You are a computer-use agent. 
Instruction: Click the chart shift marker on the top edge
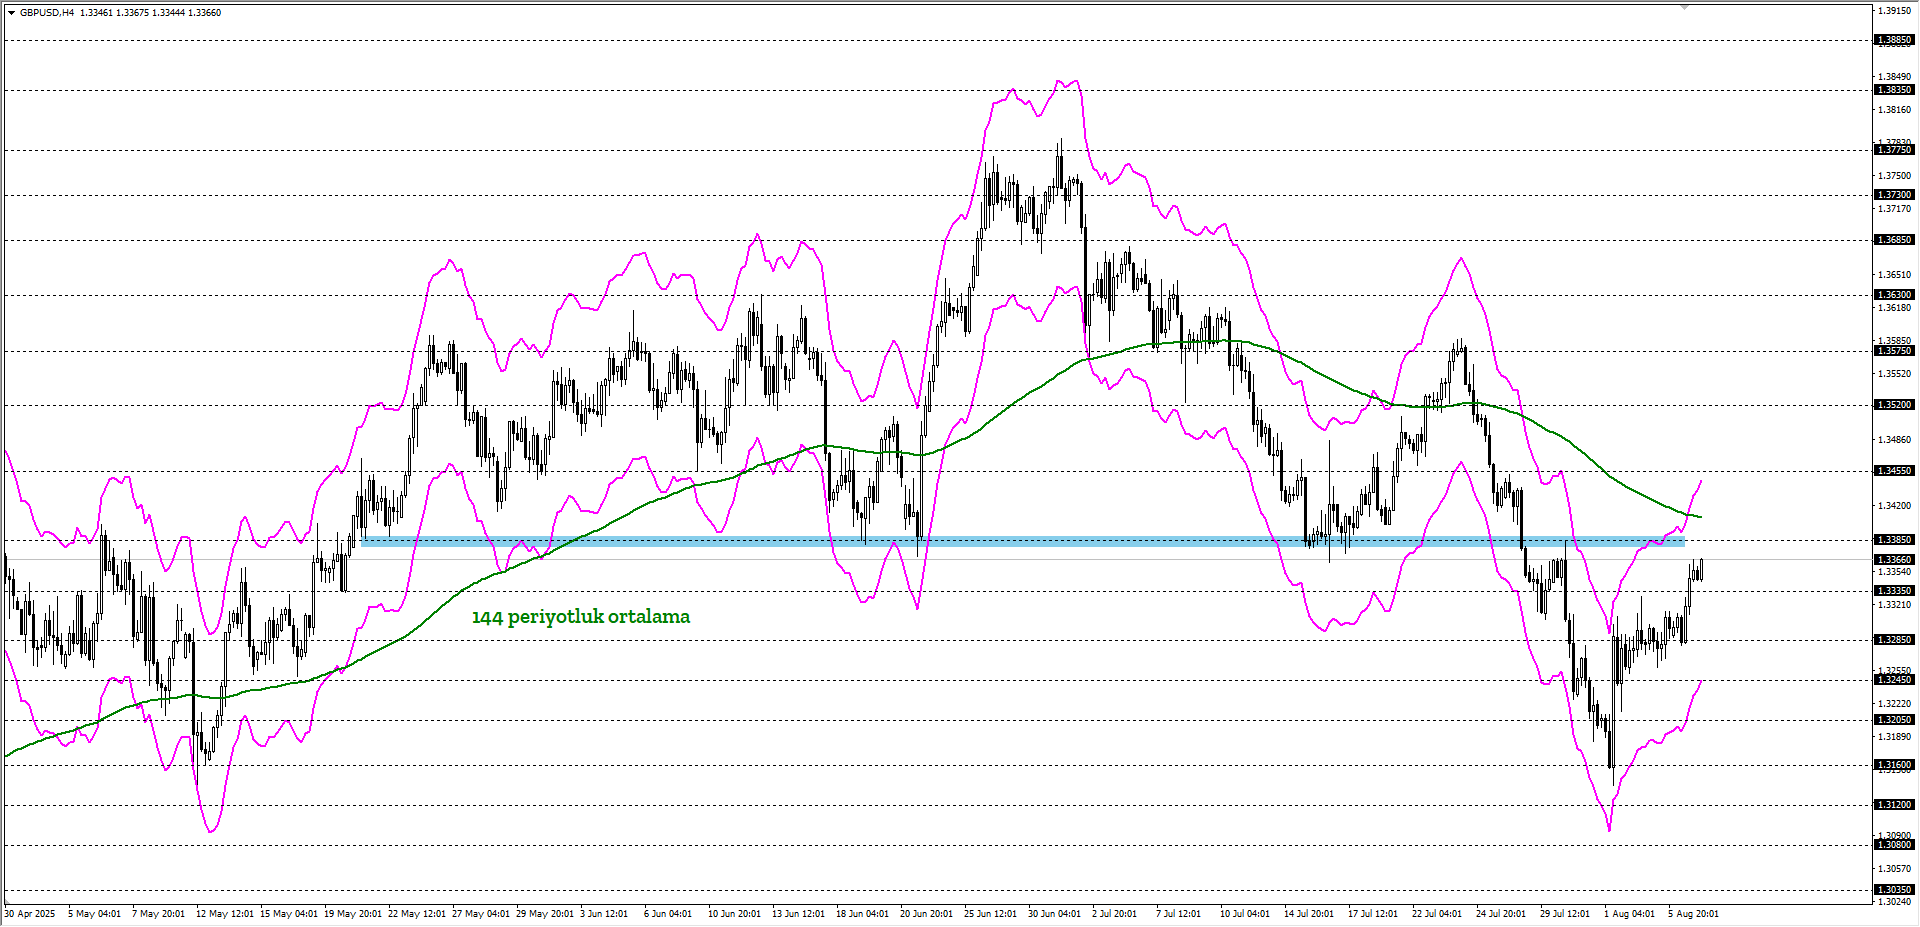click(x=1684, y=7)
